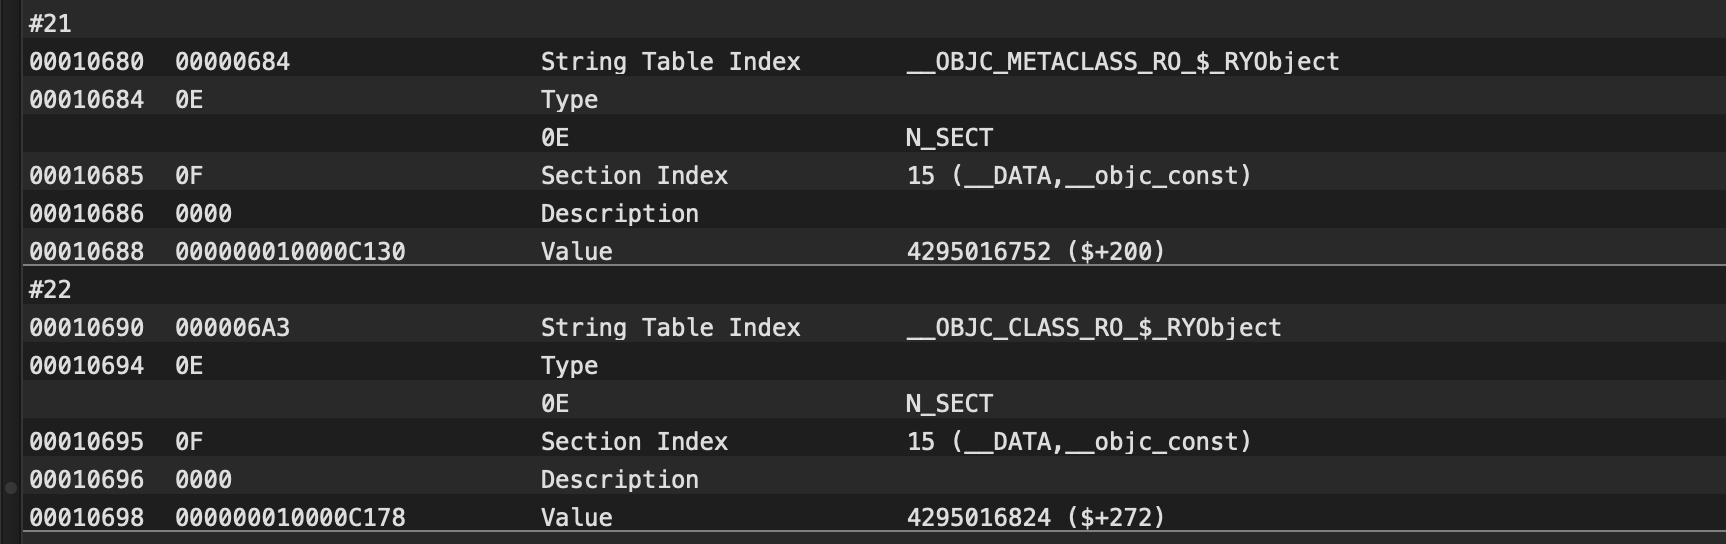Click offset 00010686 cell

coord(86,214)
